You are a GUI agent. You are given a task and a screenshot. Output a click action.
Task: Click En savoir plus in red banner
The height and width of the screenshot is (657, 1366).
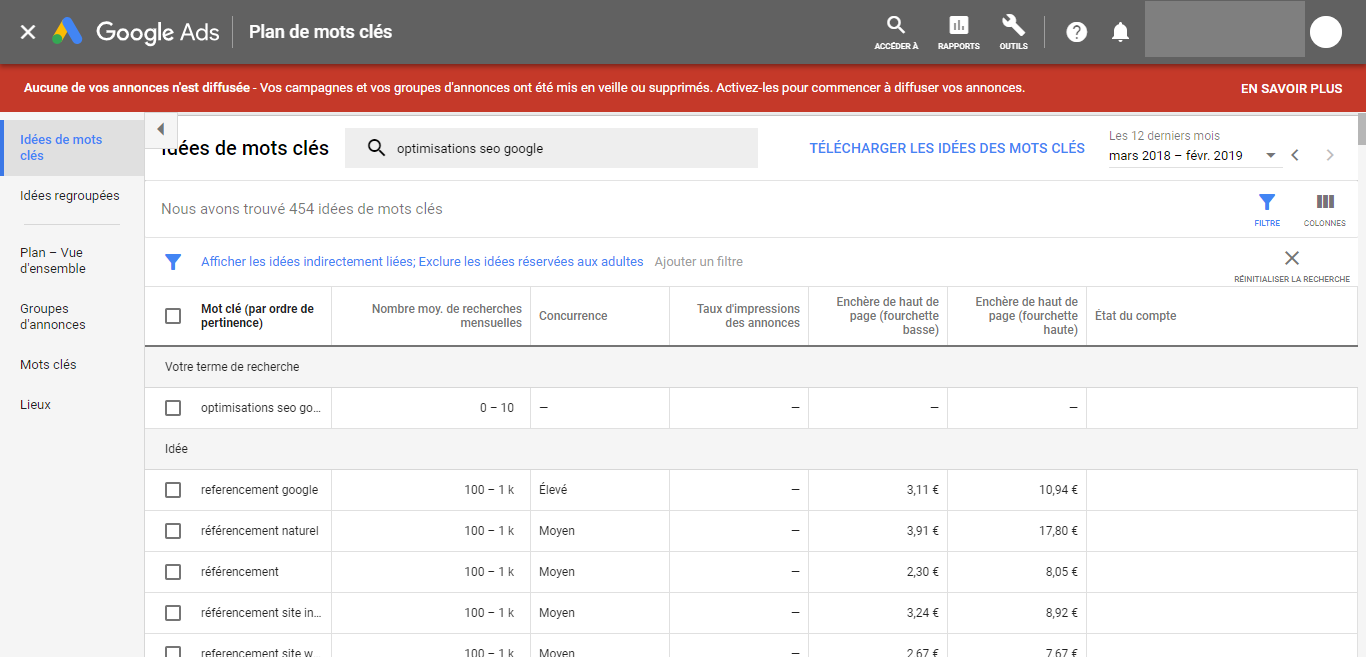point(1291,88)
